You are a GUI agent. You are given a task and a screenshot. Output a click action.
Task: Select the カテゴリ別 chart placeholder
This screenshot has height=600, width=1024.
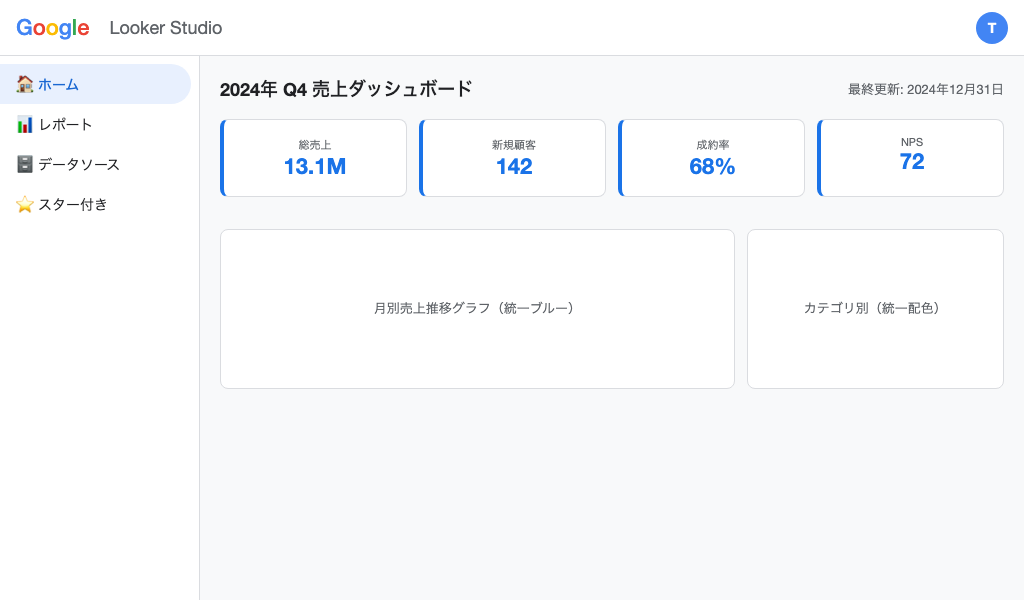click(x=875, y=308)
